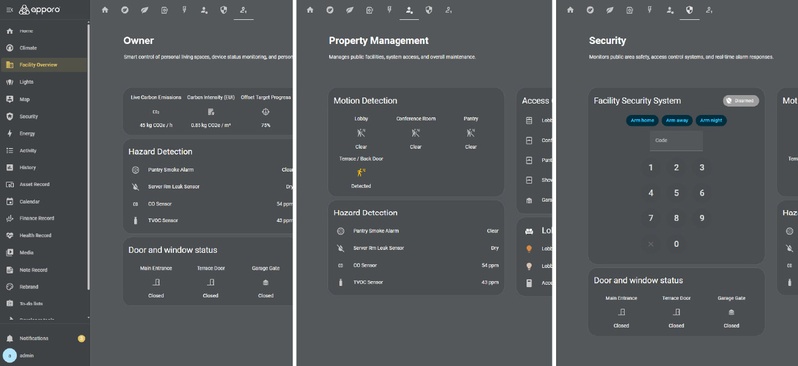Viewport: 798px width, 366px height.
Task: Click Main Entrance door icon in Owner view
Action: (156, 282)
